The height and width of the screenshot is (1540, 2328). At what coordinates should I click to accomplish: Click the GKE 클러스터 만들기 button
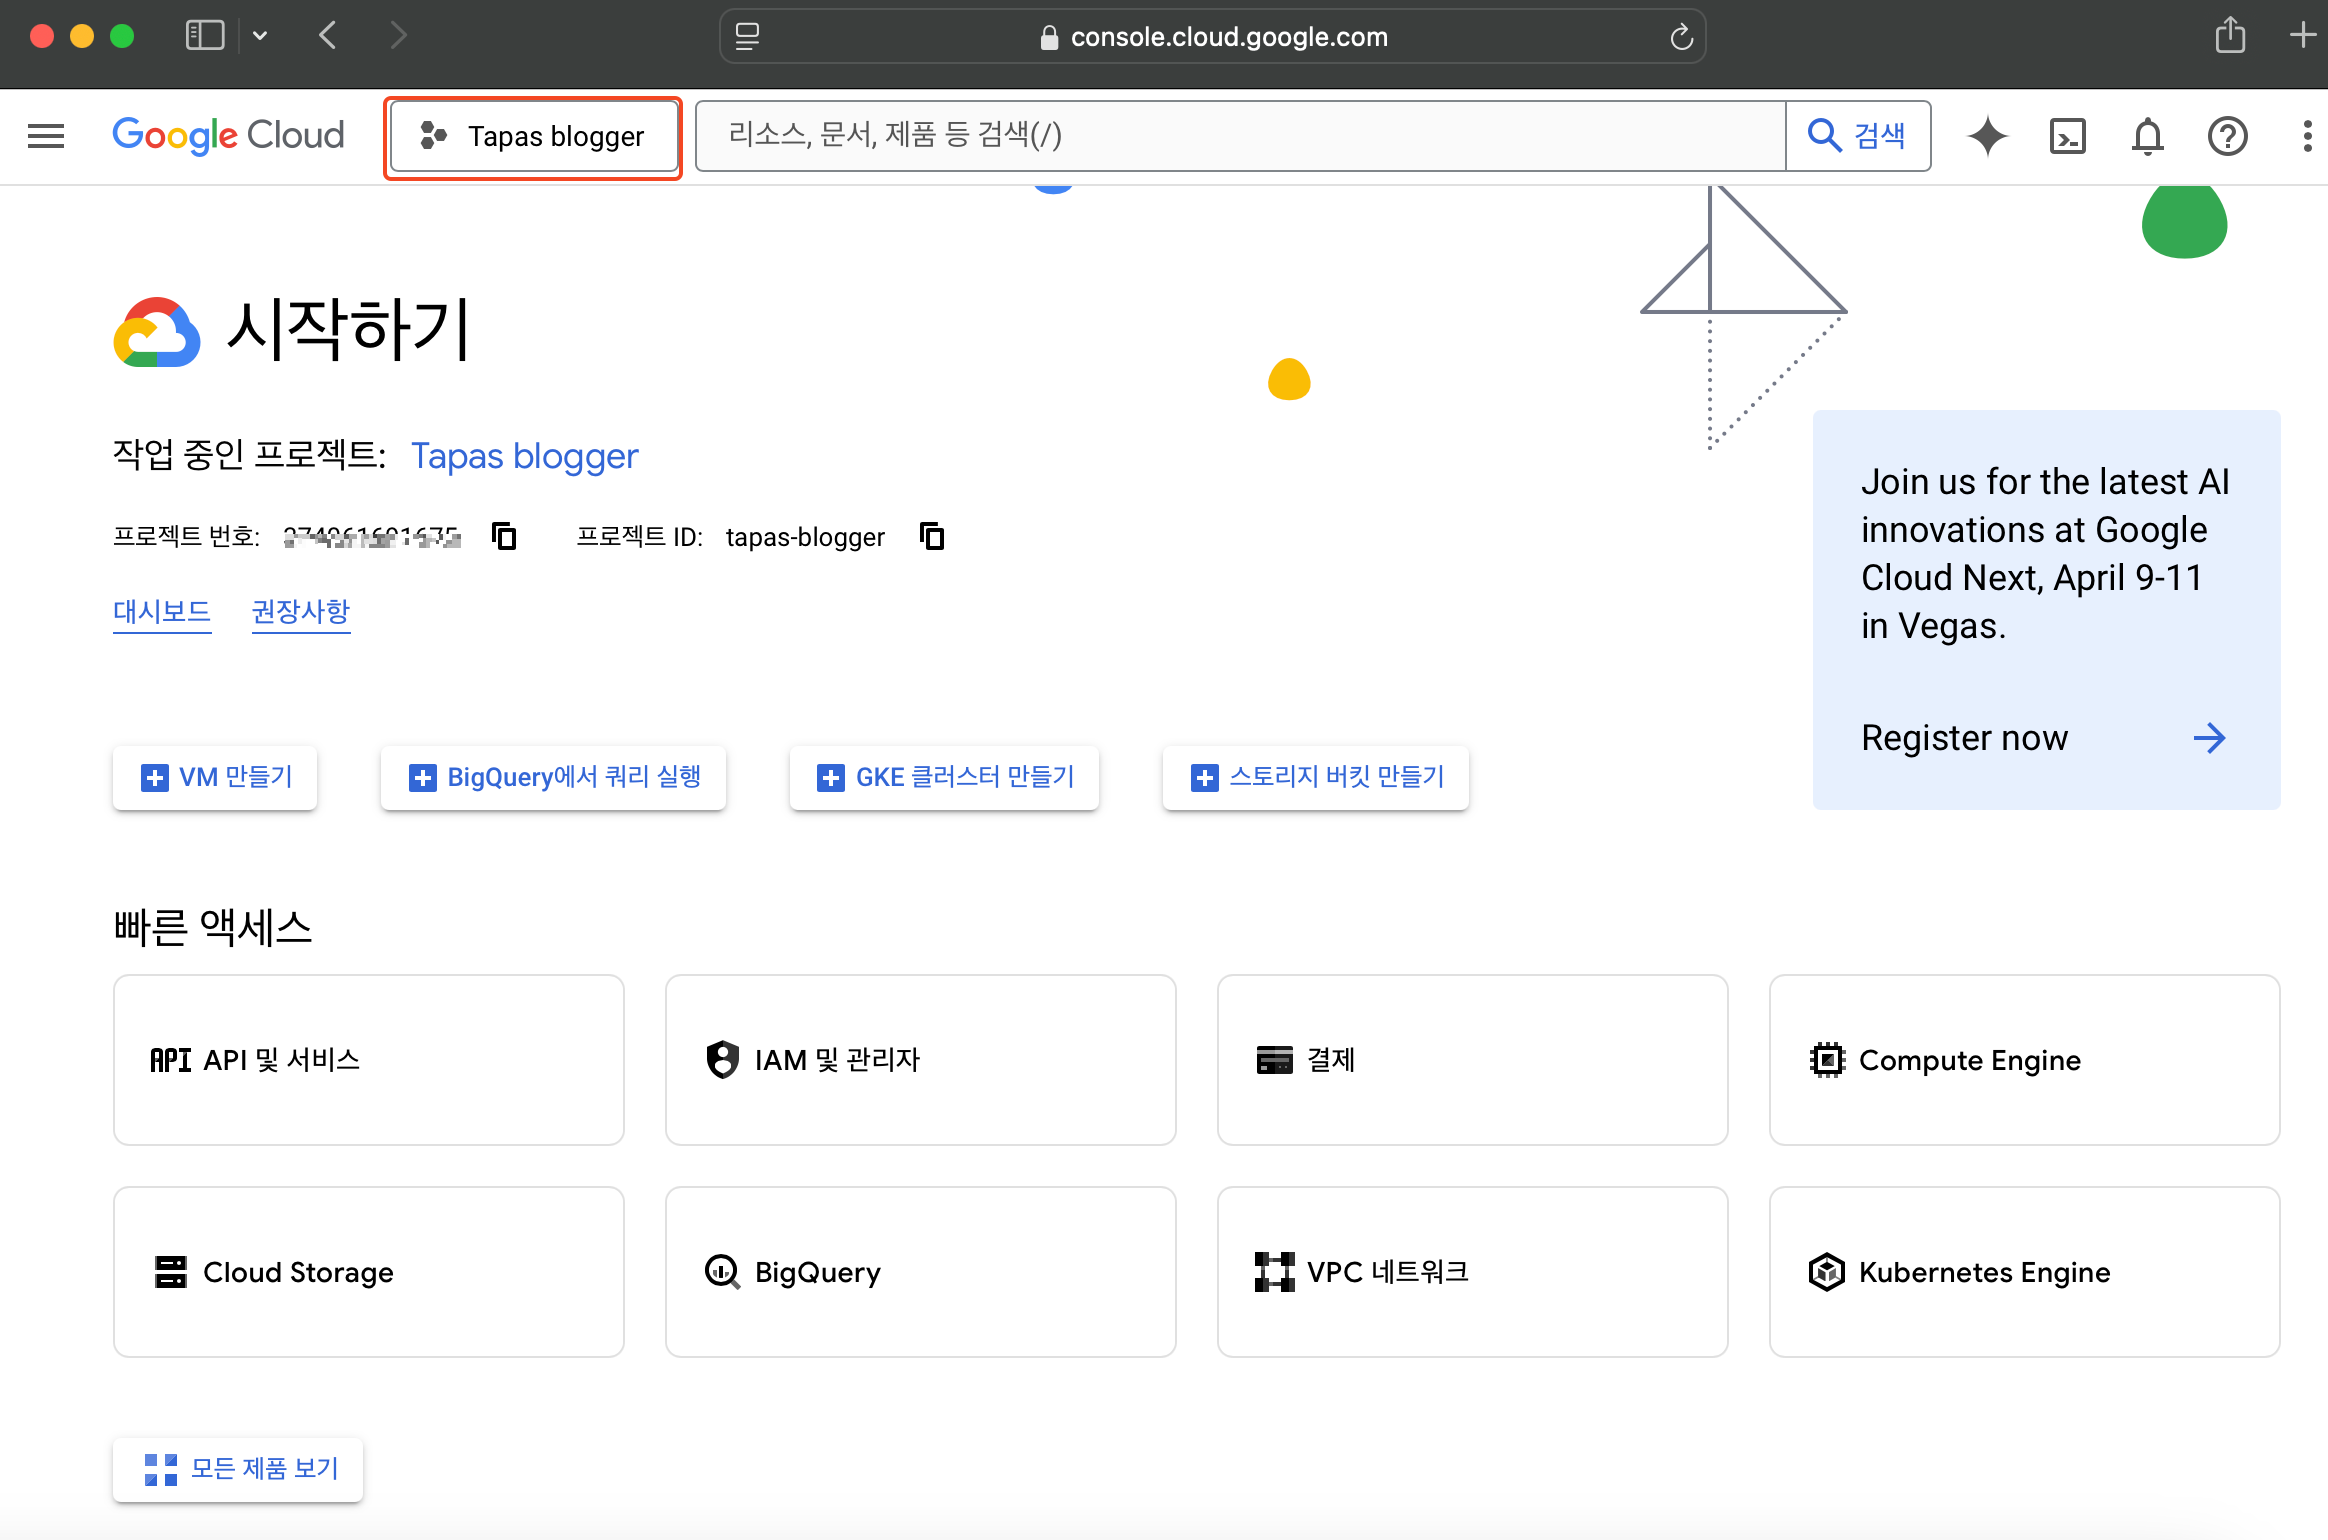point(944,777)
